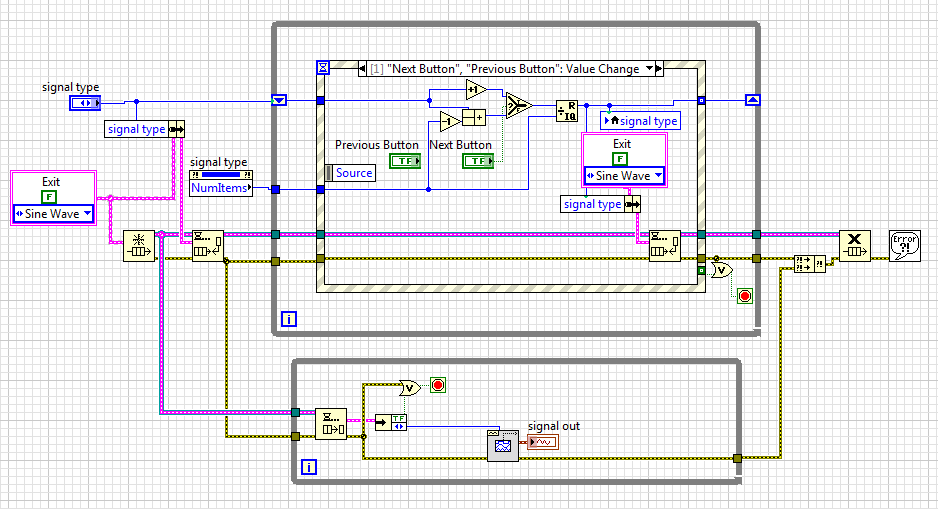Click the signal generation subVI icon

pos(503,446)
